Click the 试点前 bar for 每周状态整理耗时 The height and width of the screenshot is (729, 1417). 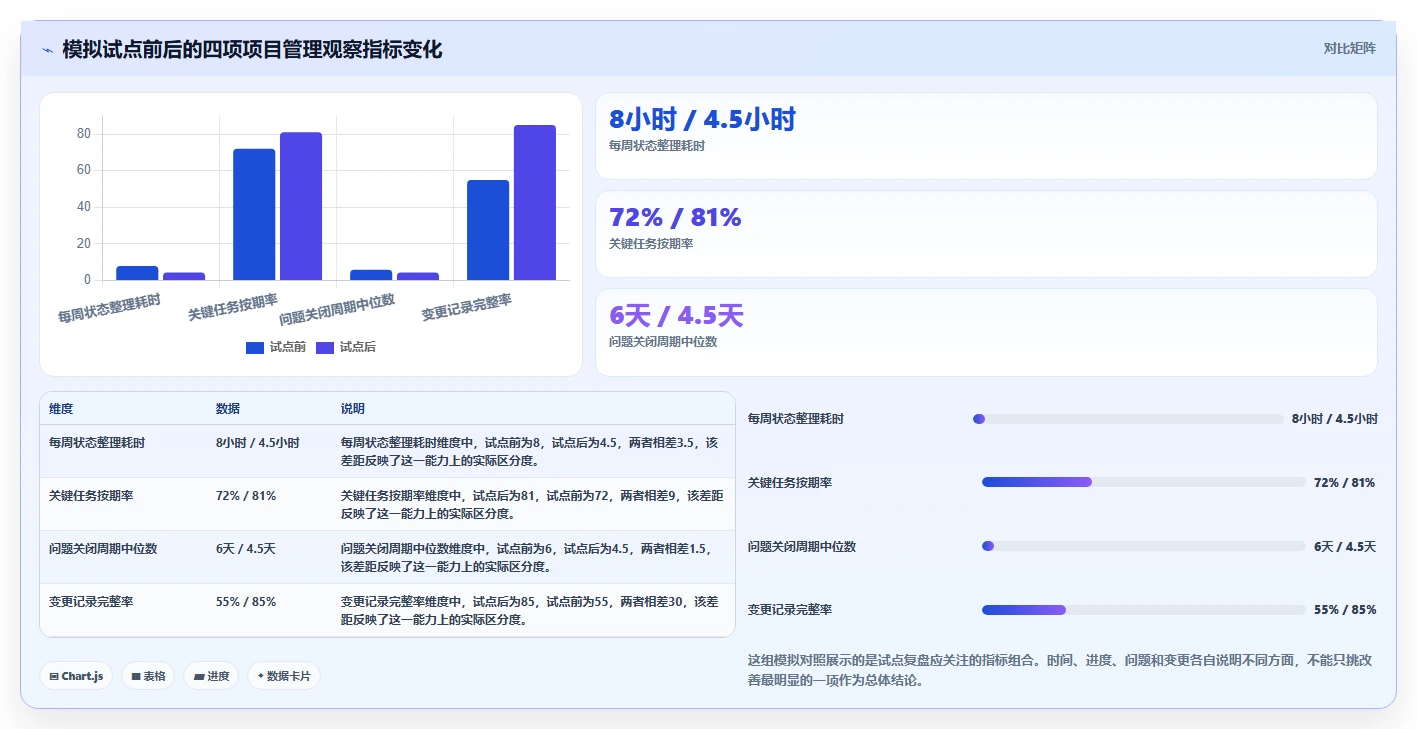click(x=137, y=273)
